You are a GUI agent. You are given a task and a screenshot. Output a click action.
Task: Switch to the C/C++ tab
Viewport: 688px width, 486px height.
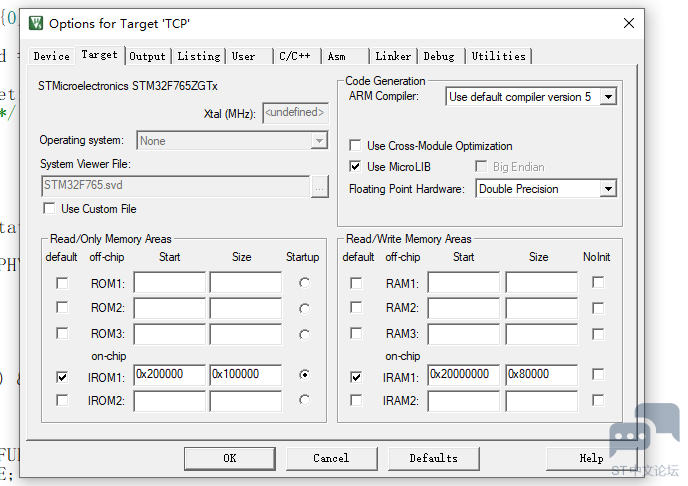294,56
